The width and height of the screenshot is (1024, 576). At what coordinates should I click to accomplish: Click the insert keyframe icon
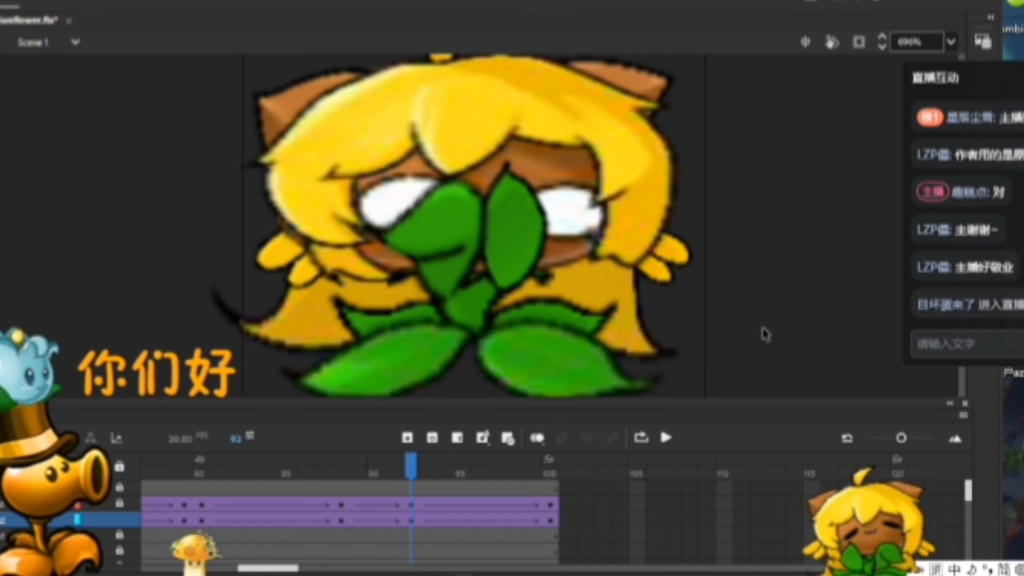[407, 438]
